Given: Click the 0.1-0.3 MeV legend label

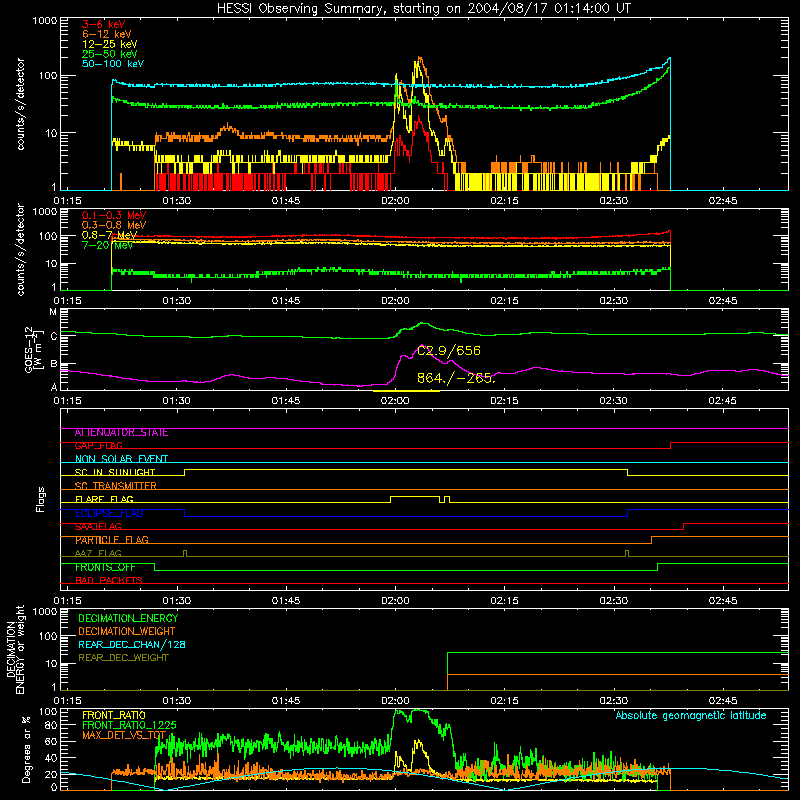Looking at the screenshot, I should [x=114, y=215].
